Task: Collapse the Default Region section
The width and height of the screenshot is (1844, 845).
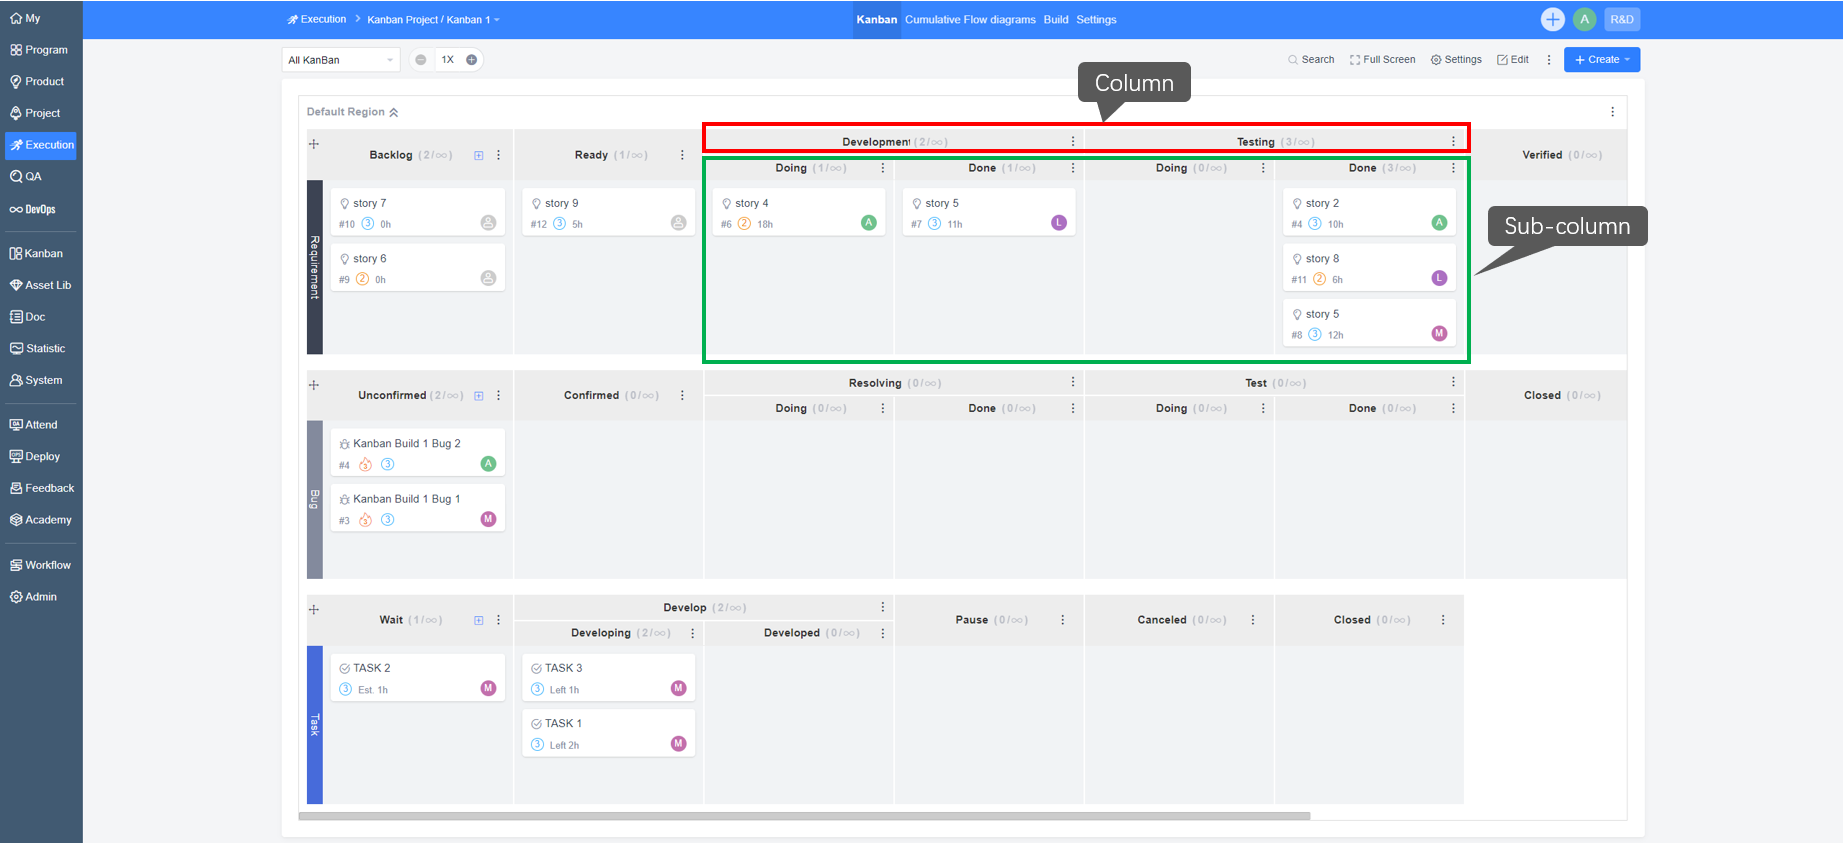Action: (394, 113)
